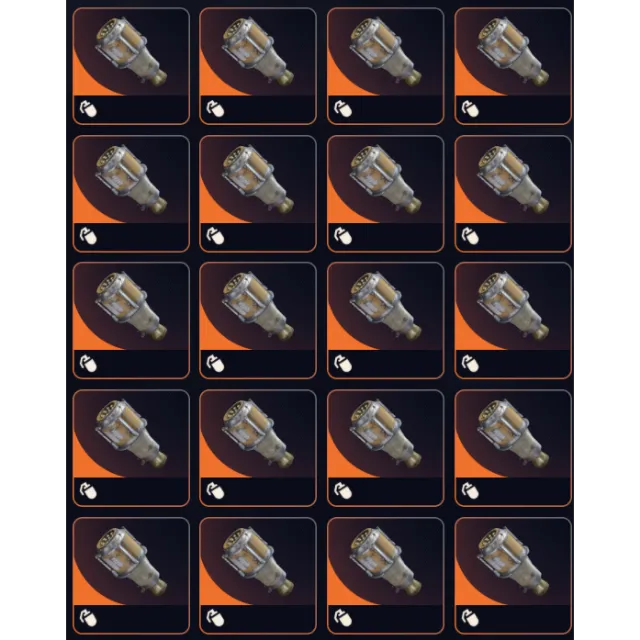Click mouse icon on bottom row's second card
This screenshot has width=640, height=640.
(x=216, y=618)
